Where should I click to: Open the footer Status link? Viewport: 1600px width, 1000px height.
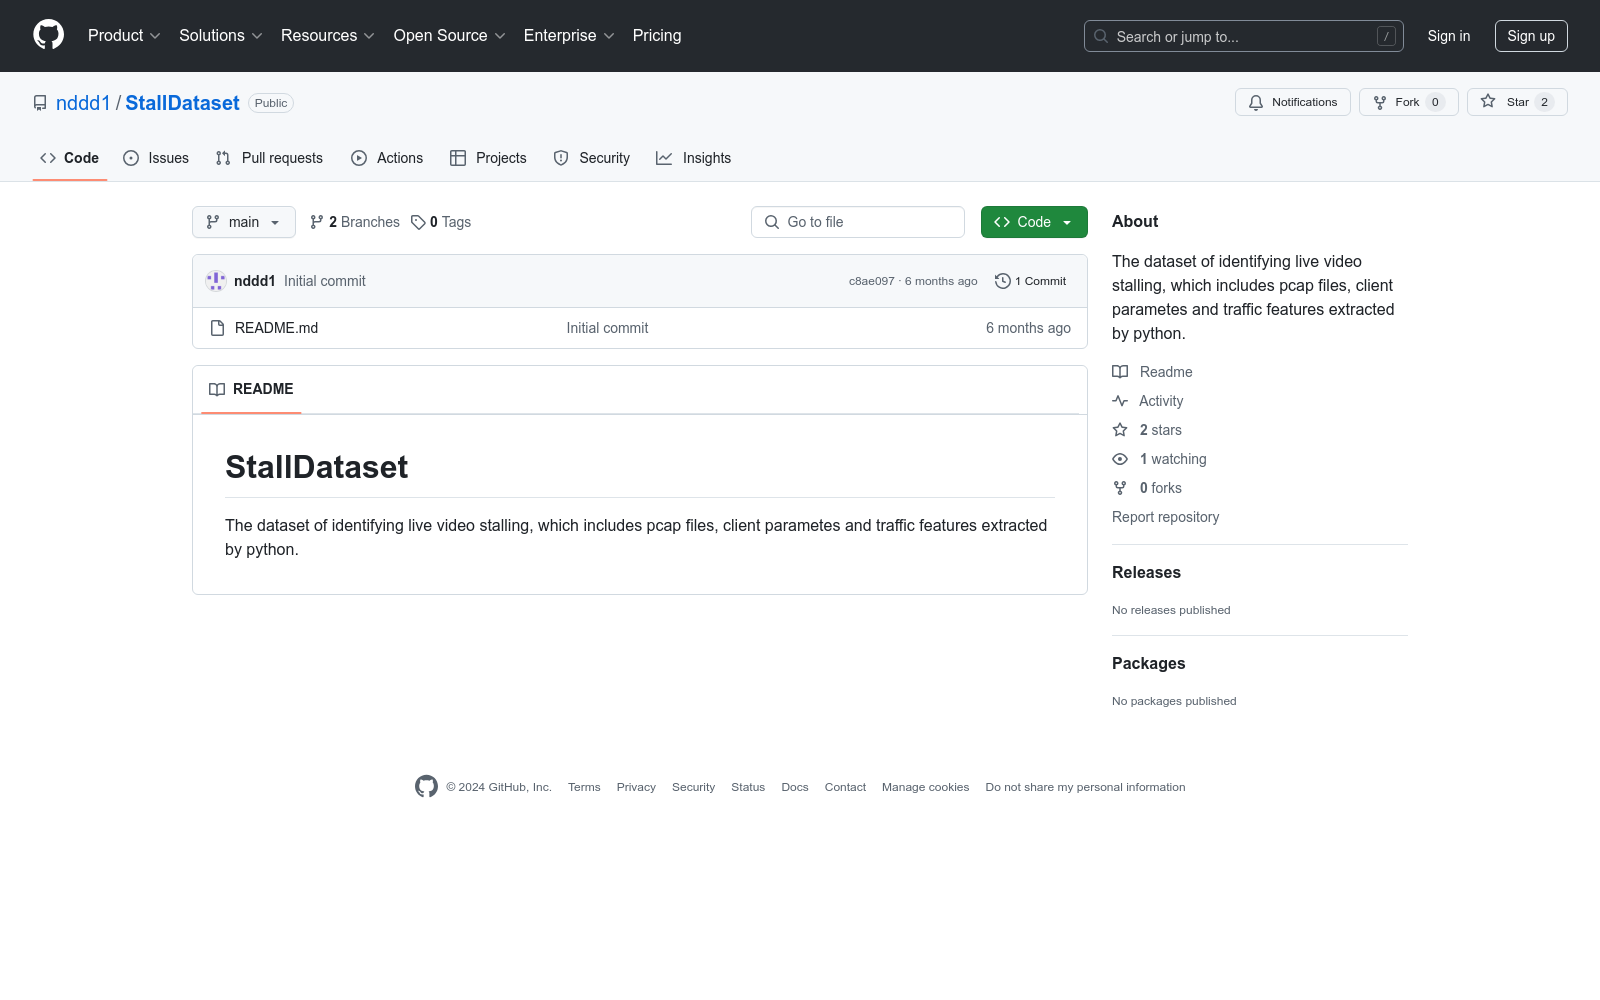pyautogui.click(x=748, y=787)
